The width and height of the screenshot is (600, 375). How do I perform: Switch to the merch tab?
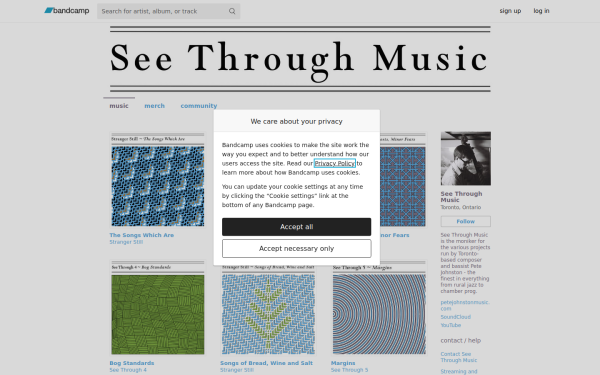tap(155, 106)
